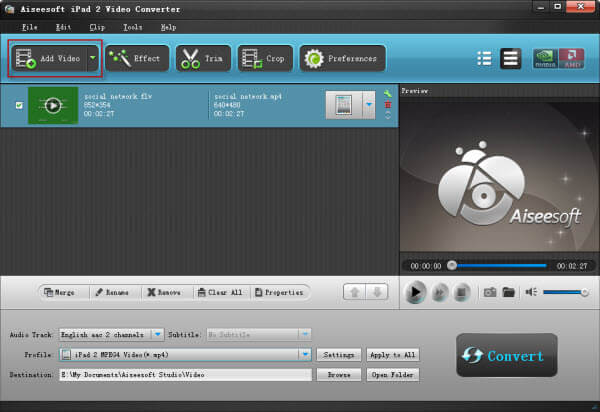Expand the Add Video dropdown arrow
The width and height of the screenshot is (600, 412).
(93, 58)
